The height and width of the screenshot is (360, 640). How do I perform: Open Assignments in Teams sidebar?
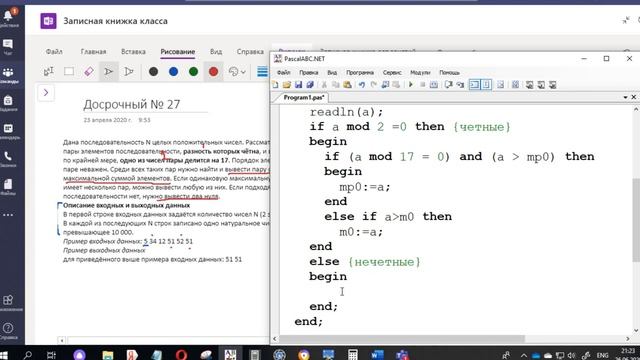[8, 103]
